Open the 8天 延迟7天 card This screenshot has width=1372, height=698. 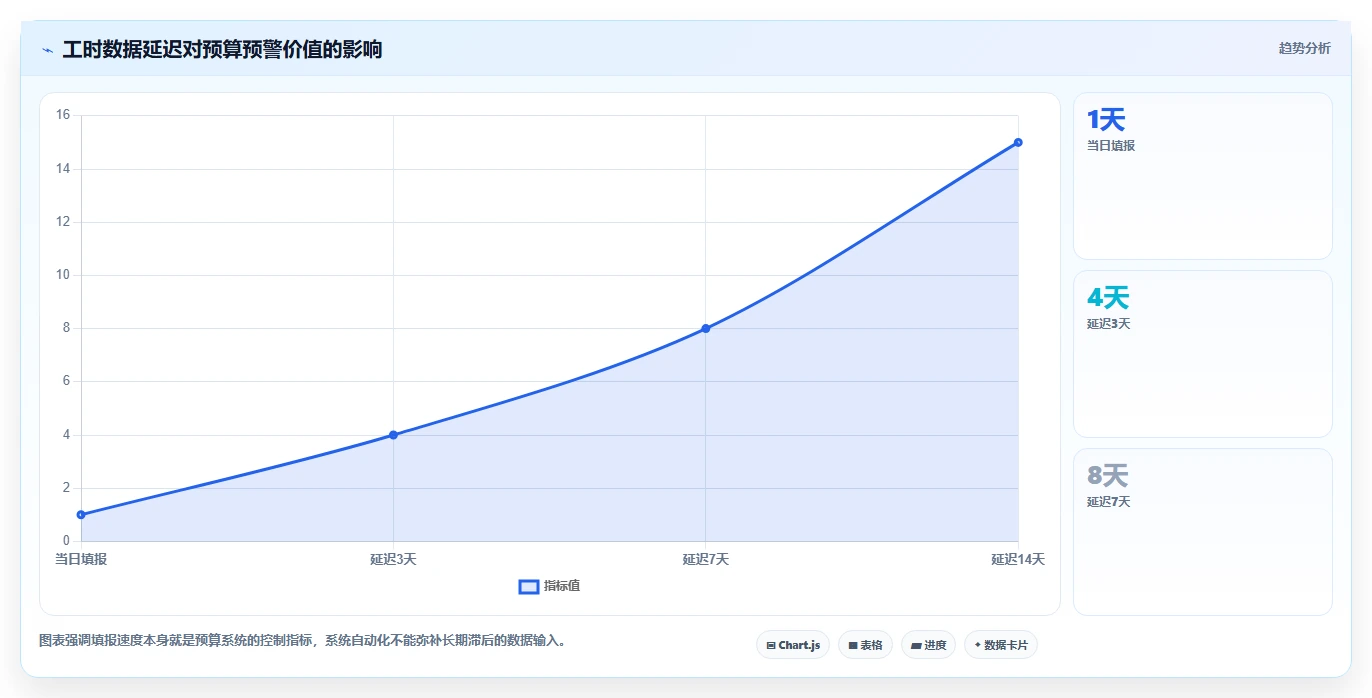click(1203, 532)
